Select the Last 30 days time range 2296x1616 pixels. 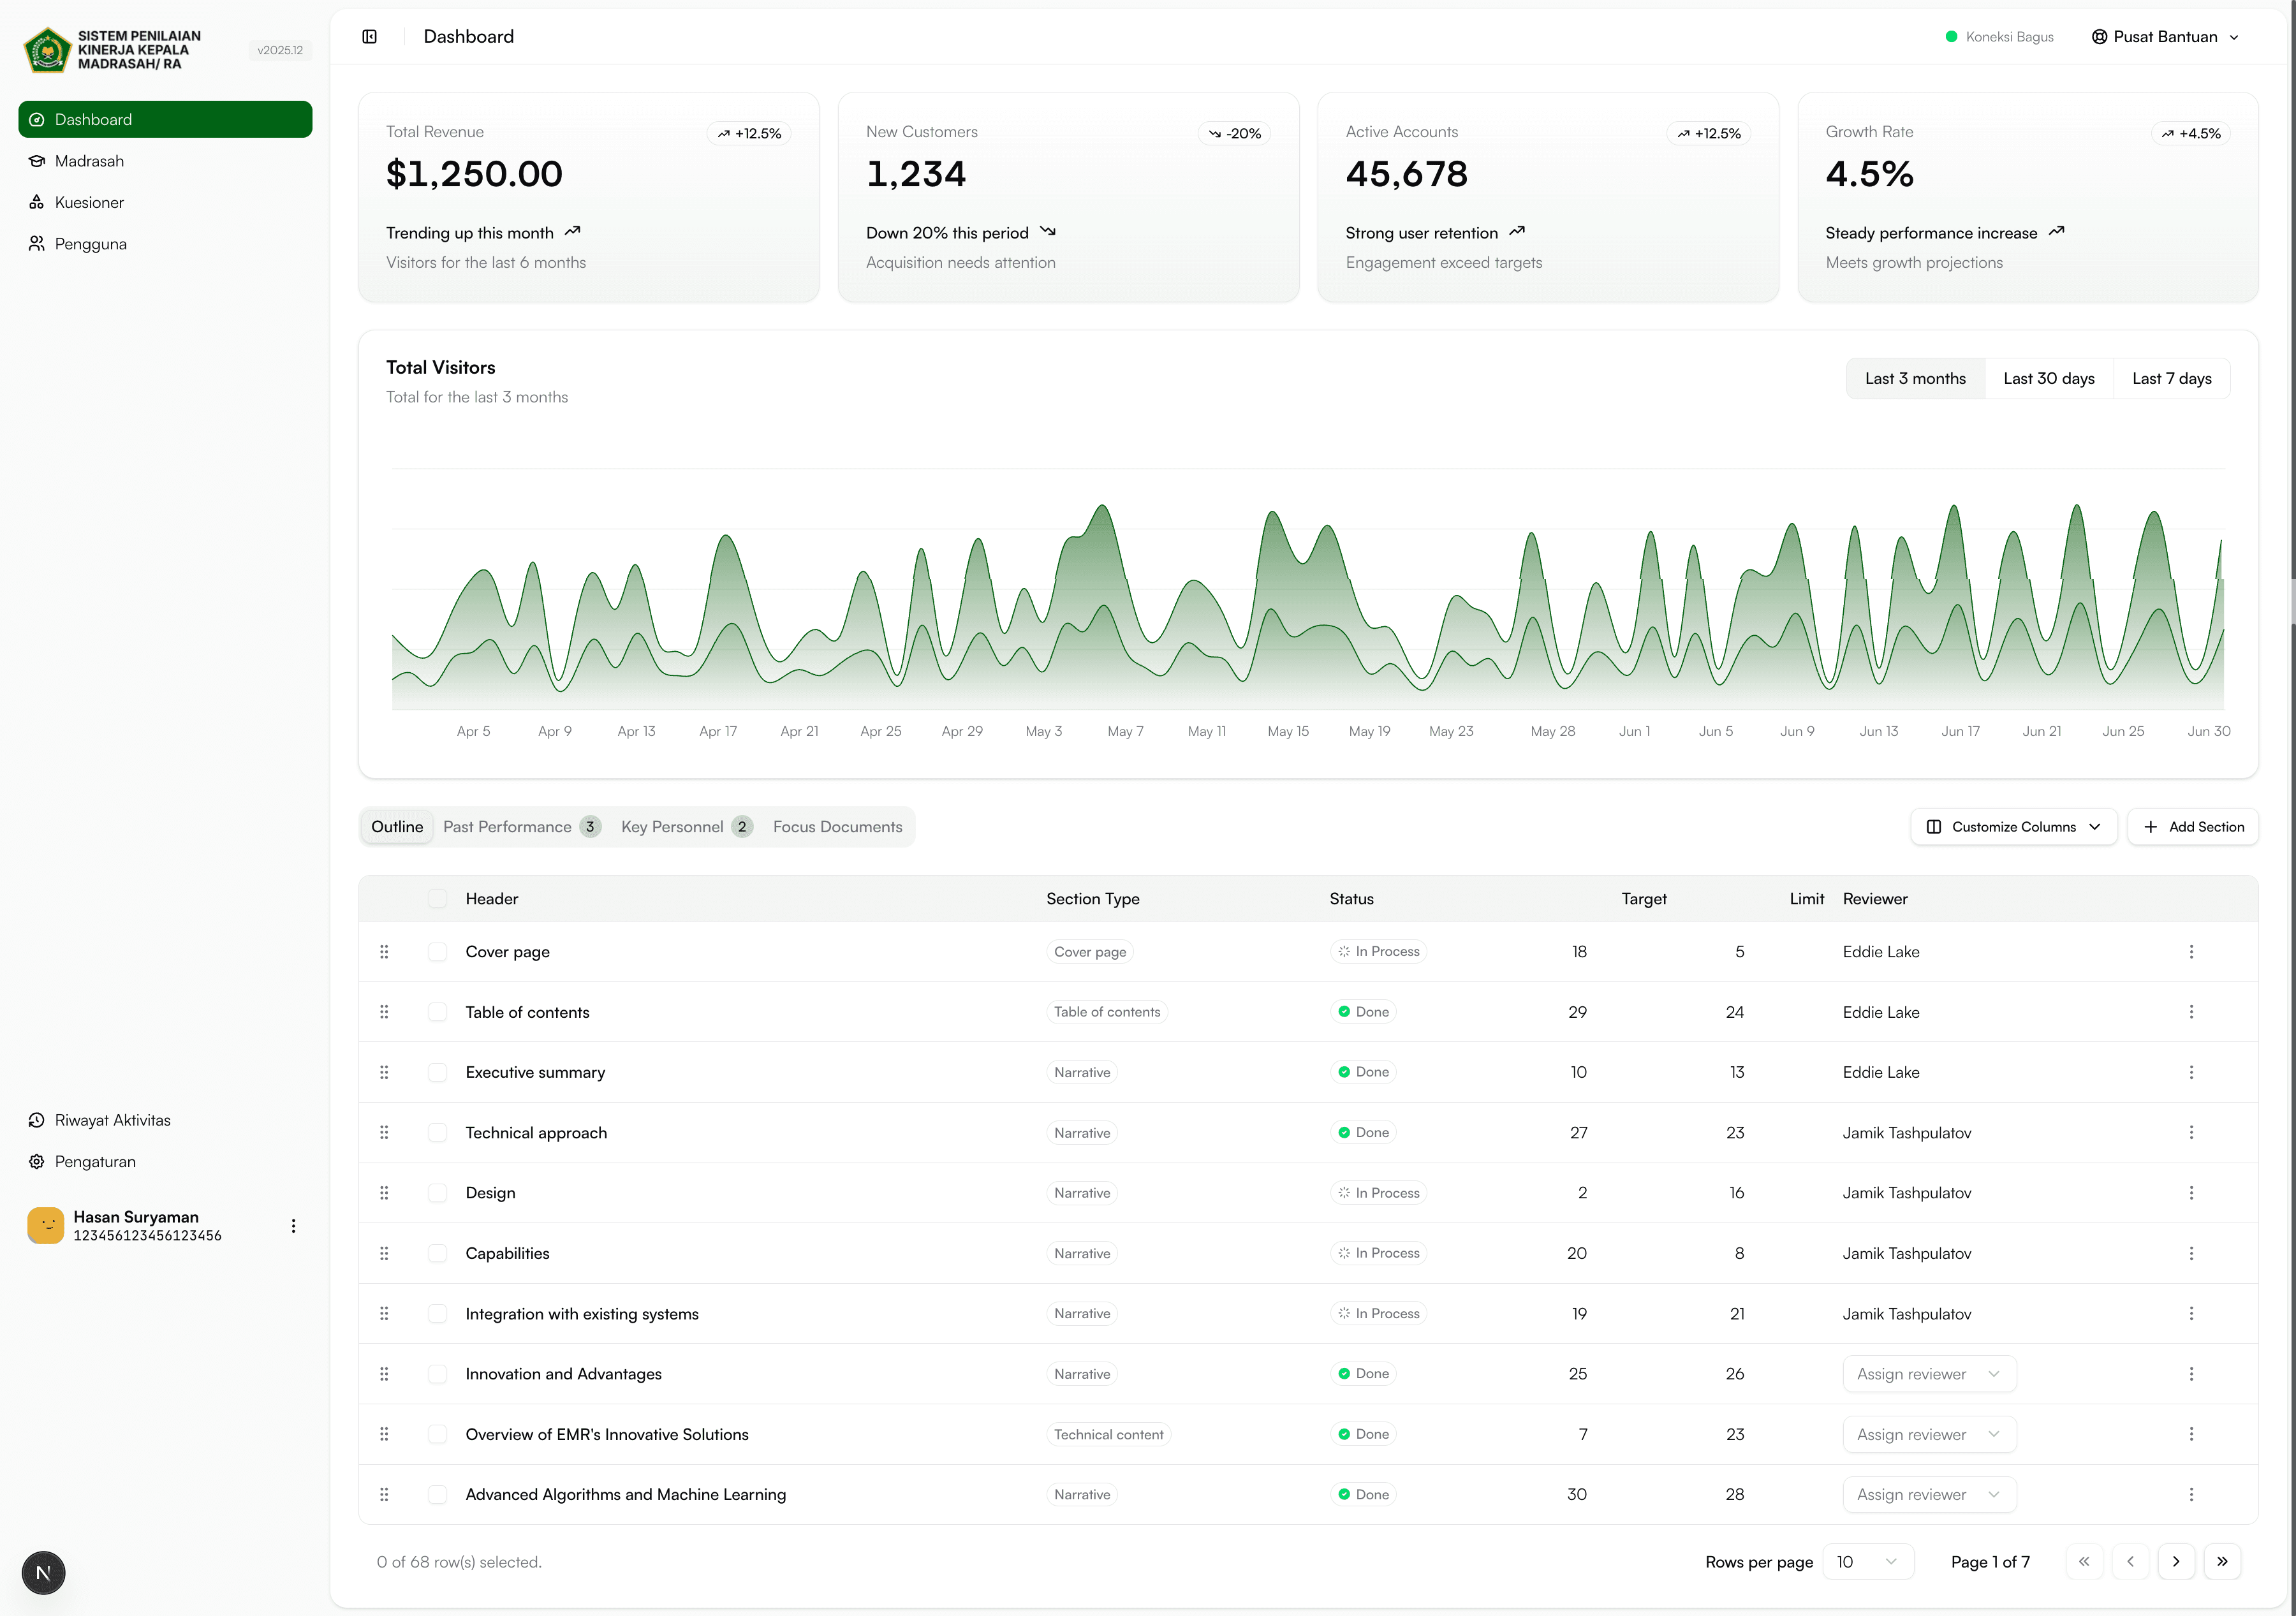coord(2048,378)
